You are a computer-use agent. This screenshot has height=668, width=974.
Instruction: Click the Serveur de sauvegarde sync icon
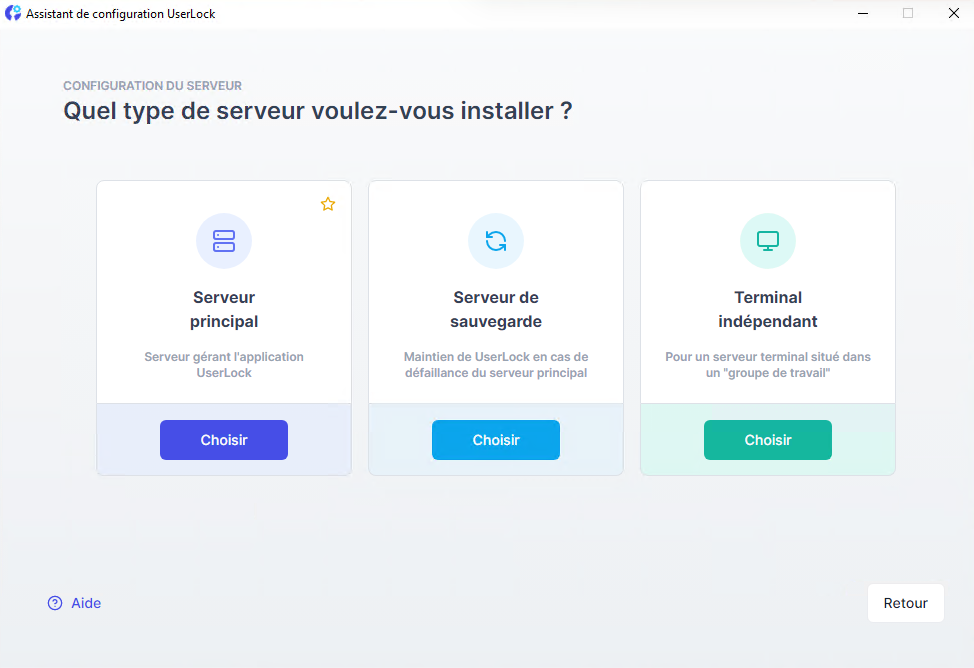(495, 240)
